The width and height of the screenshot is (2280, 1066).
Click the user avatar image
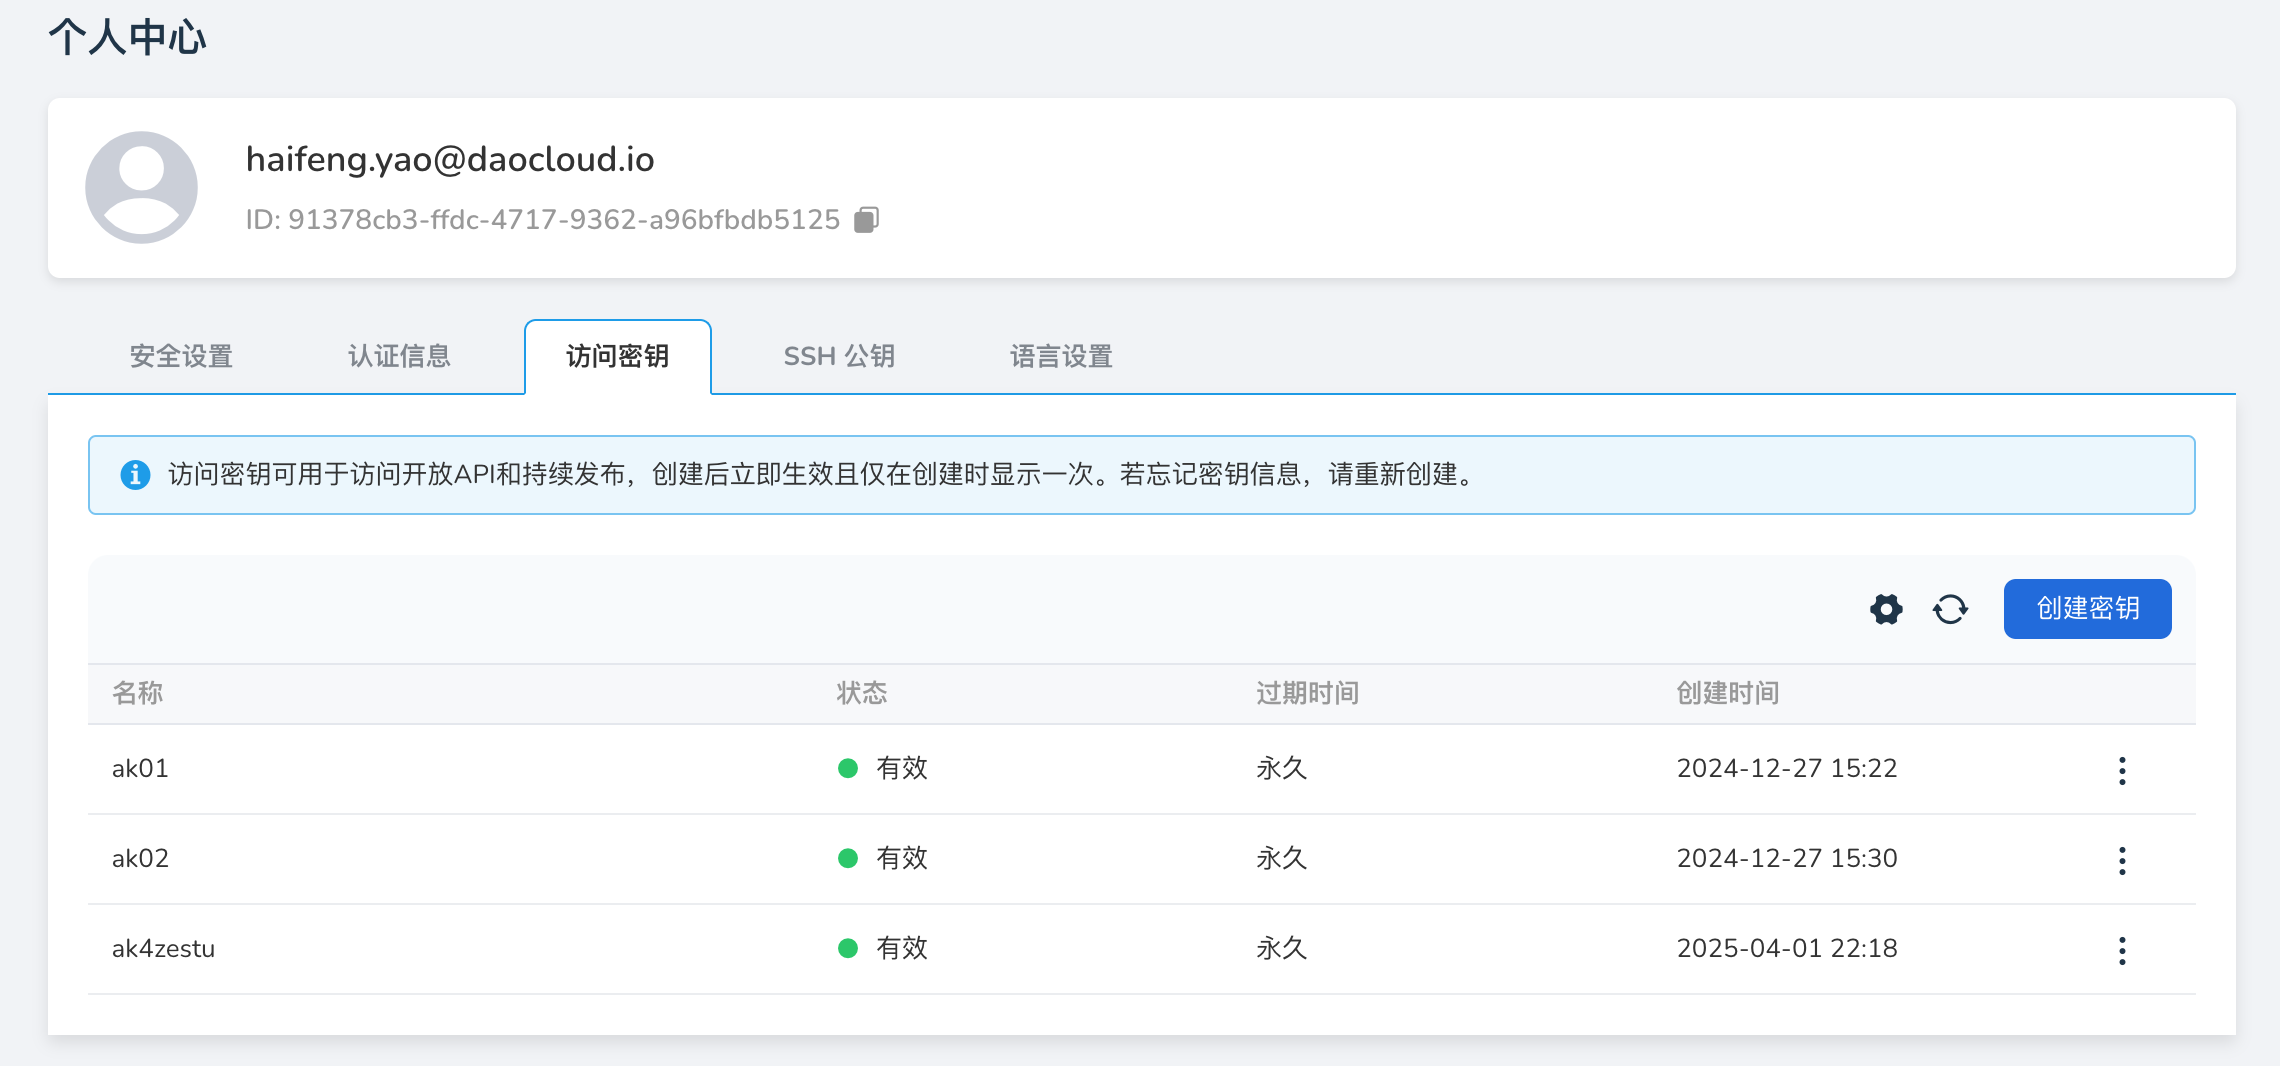[141, 188]
